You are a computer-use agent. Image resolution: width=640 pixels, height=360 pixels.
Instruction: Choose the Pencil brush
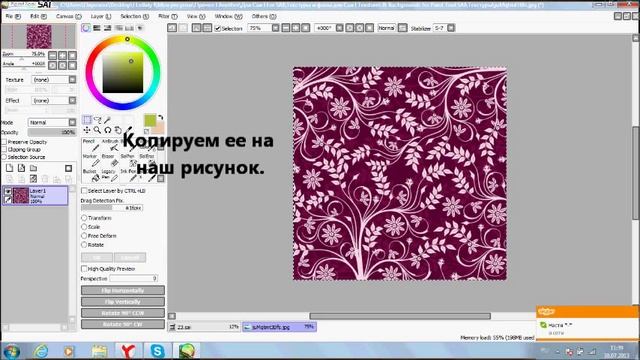91,145
